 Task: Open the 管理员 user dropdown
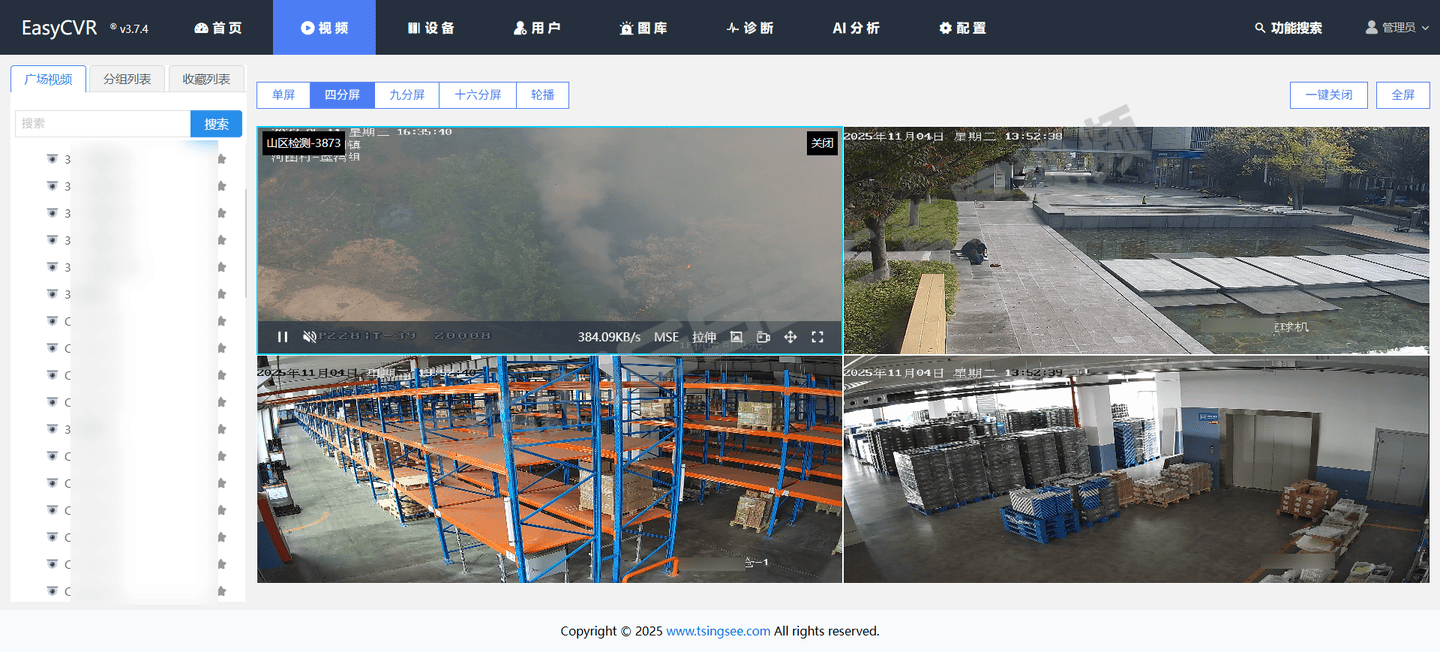click(1396, 28)
